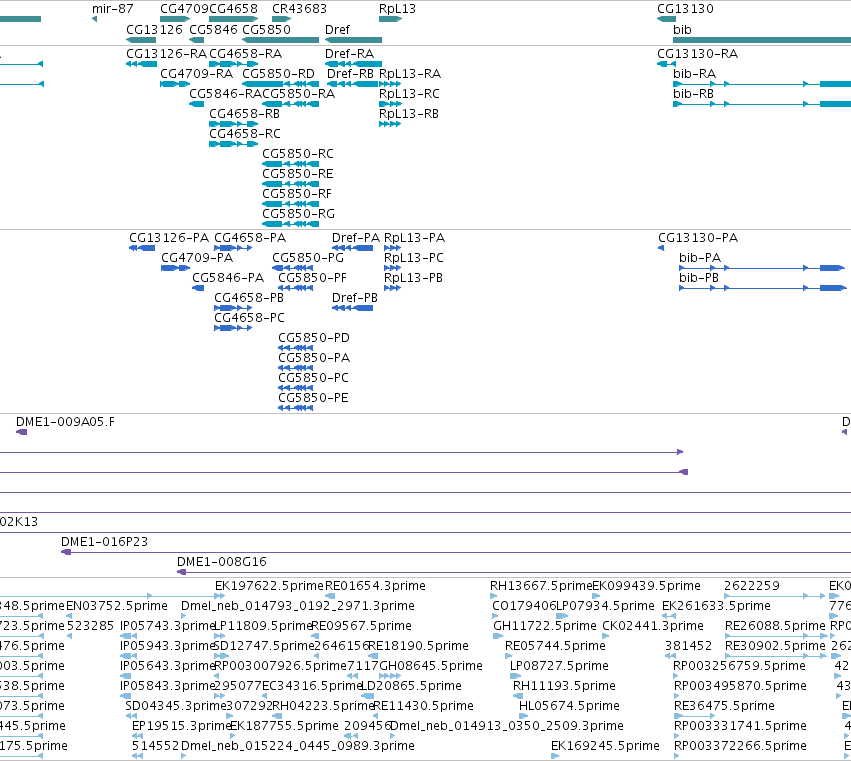The width and height of the screenshot is (851, 761).
Task: Select the RH13667.5prime EST label
Action: pos(541,586)
